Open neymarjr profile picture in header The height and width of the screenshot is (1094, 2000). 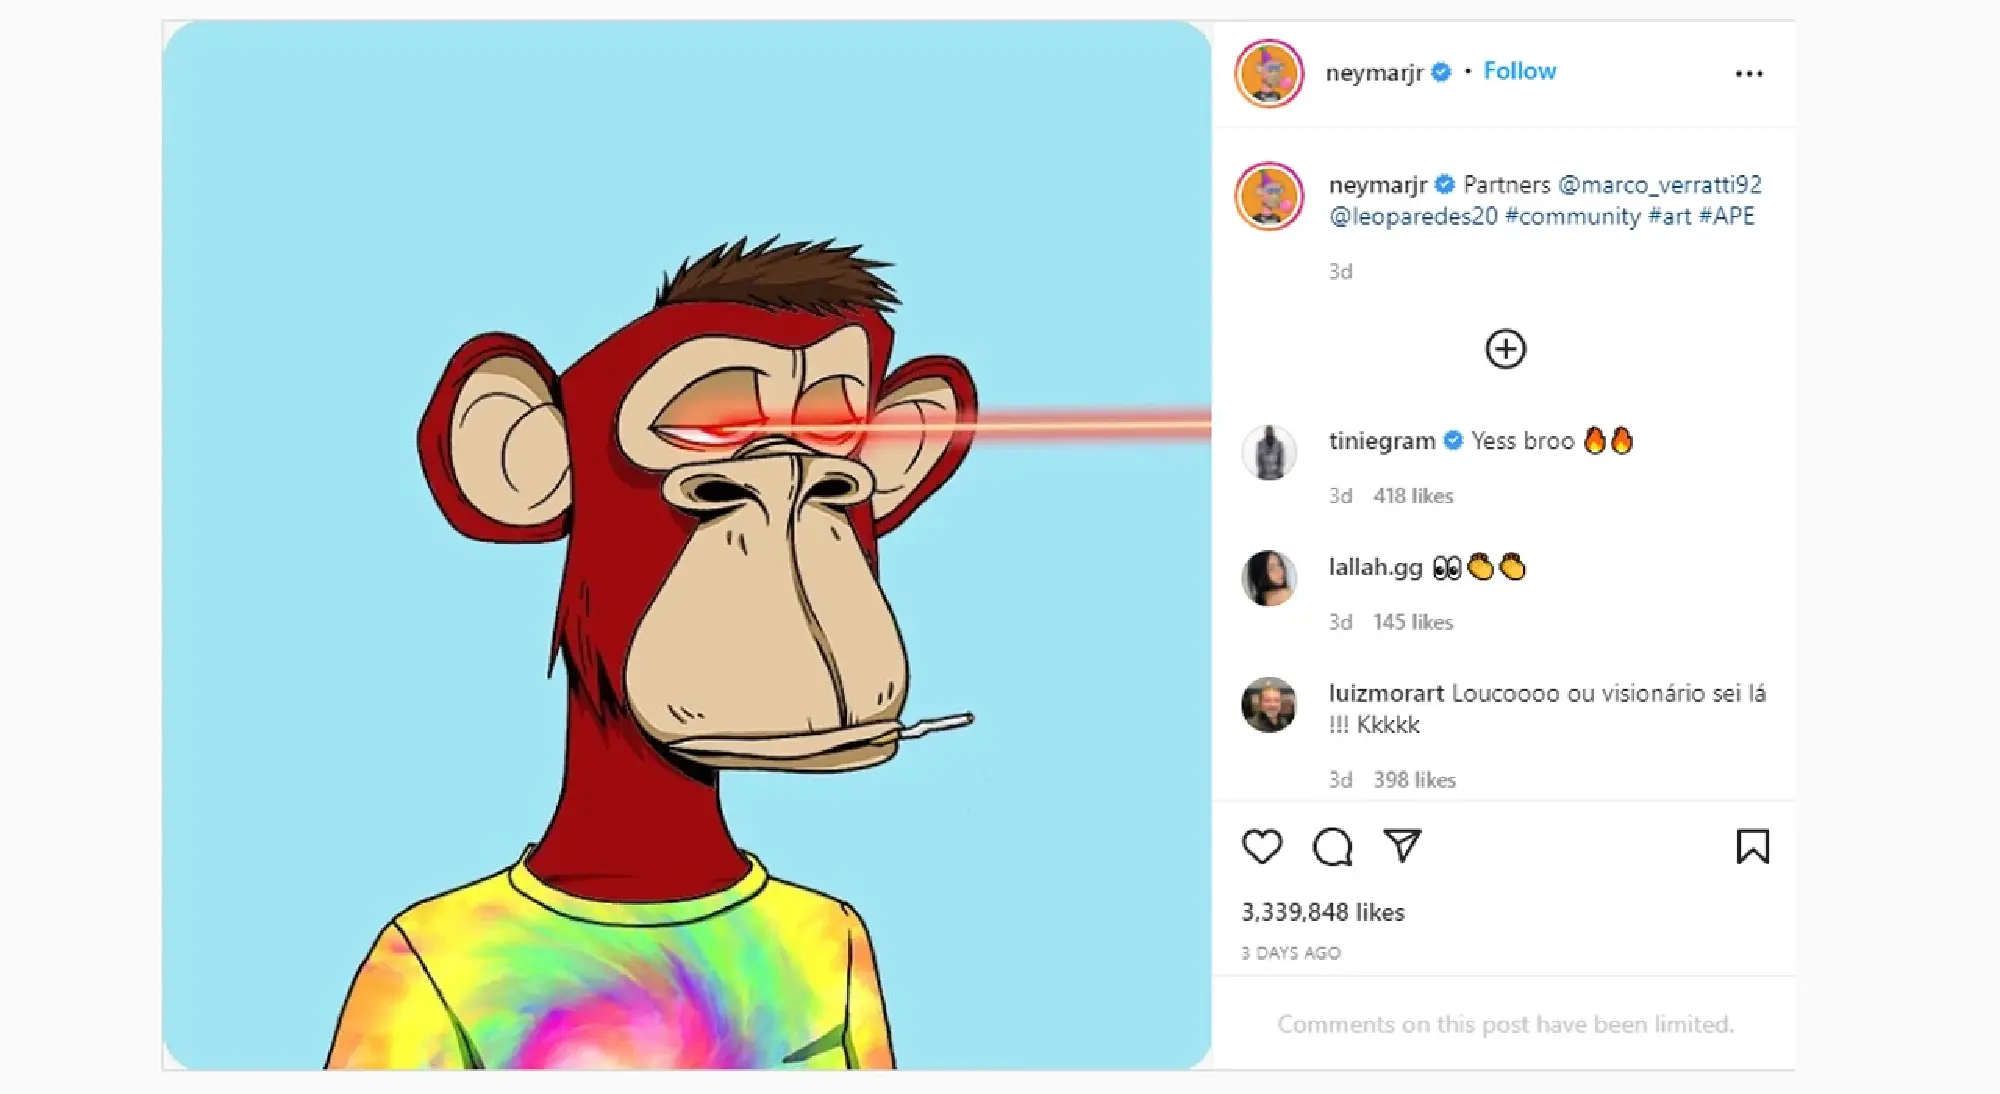(1269, 74)
